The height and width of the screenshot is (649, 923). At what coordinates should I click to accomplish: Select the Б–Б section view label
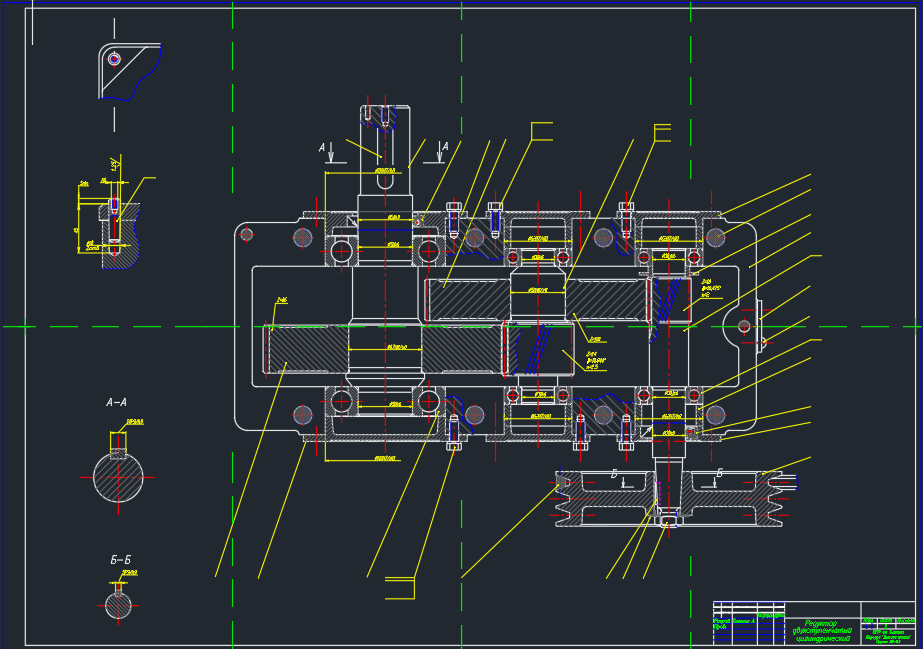[120, 561]
